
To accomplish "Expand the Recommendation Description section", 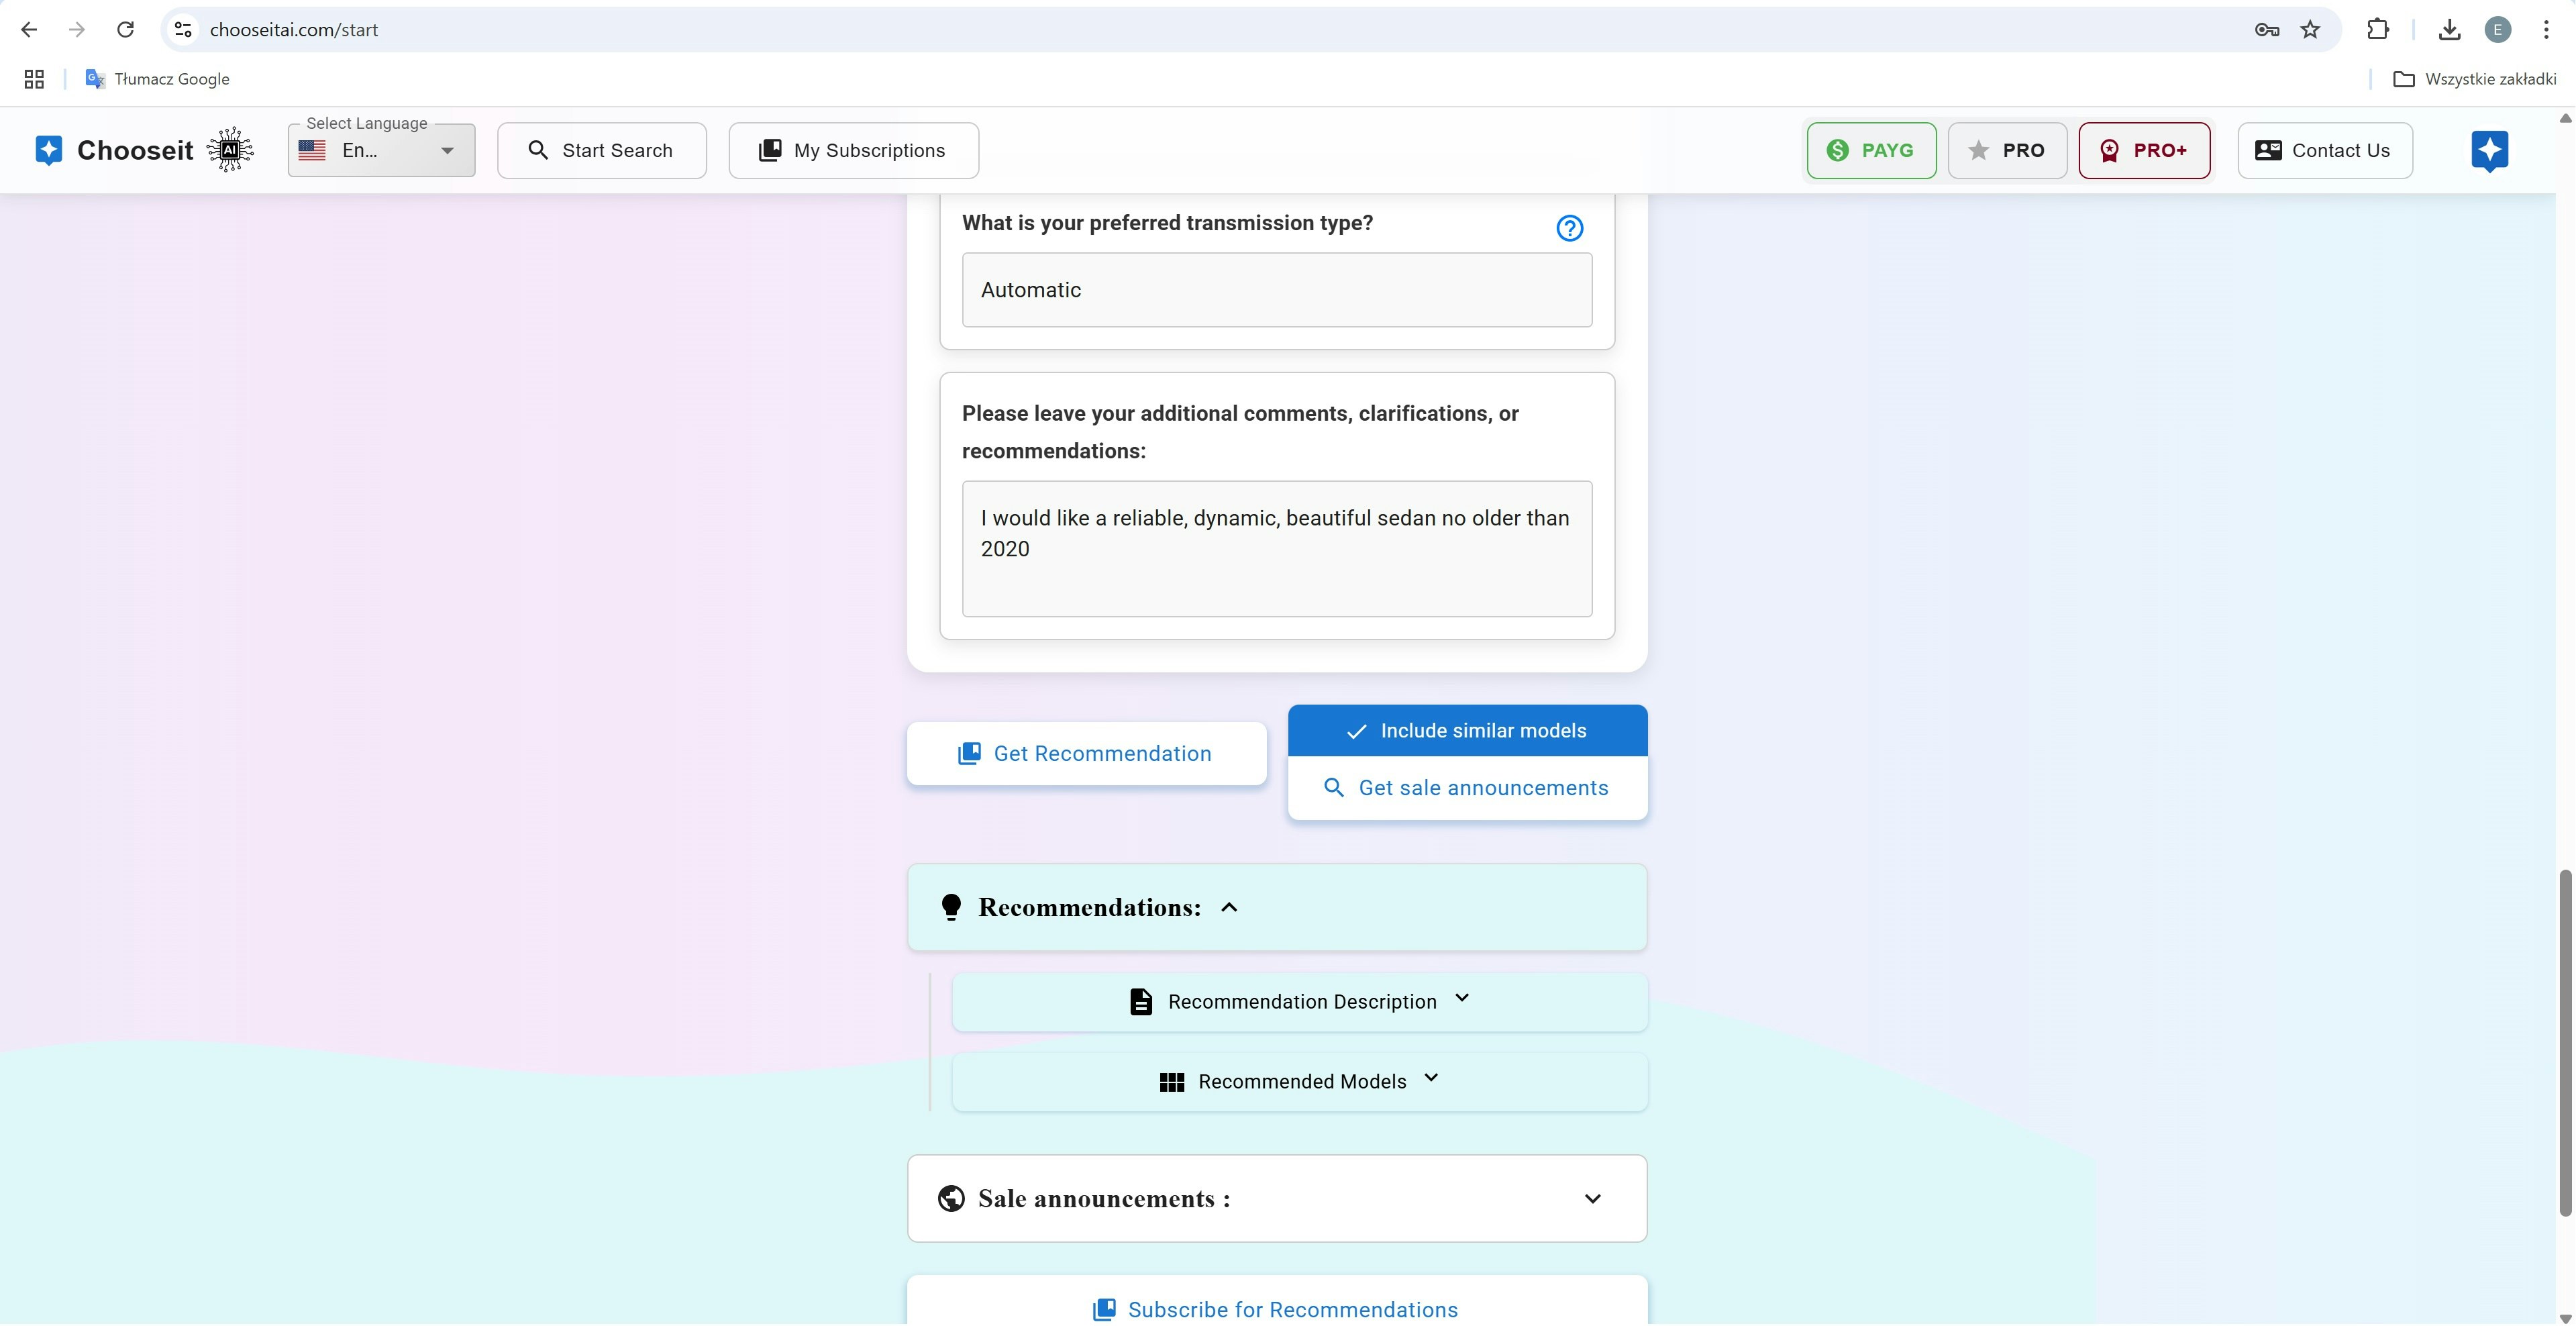I will (1299, 1002).
